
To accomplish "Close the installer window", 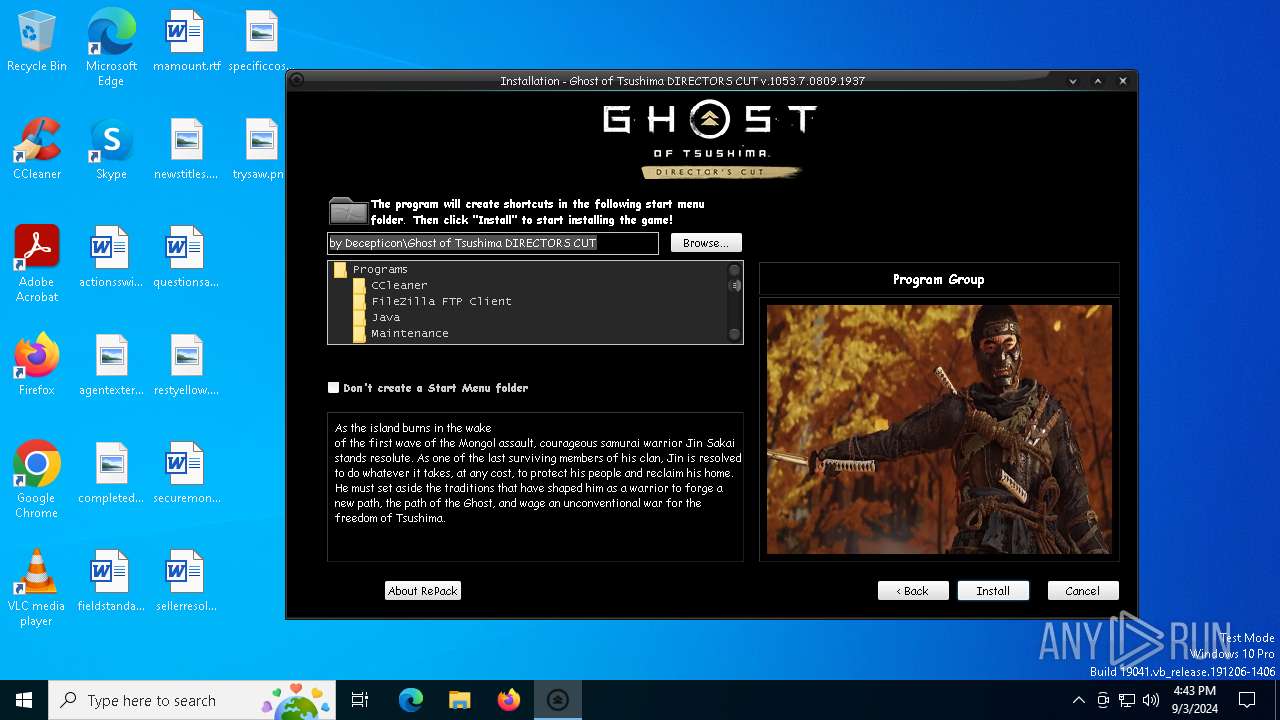I will point(1123,81).
